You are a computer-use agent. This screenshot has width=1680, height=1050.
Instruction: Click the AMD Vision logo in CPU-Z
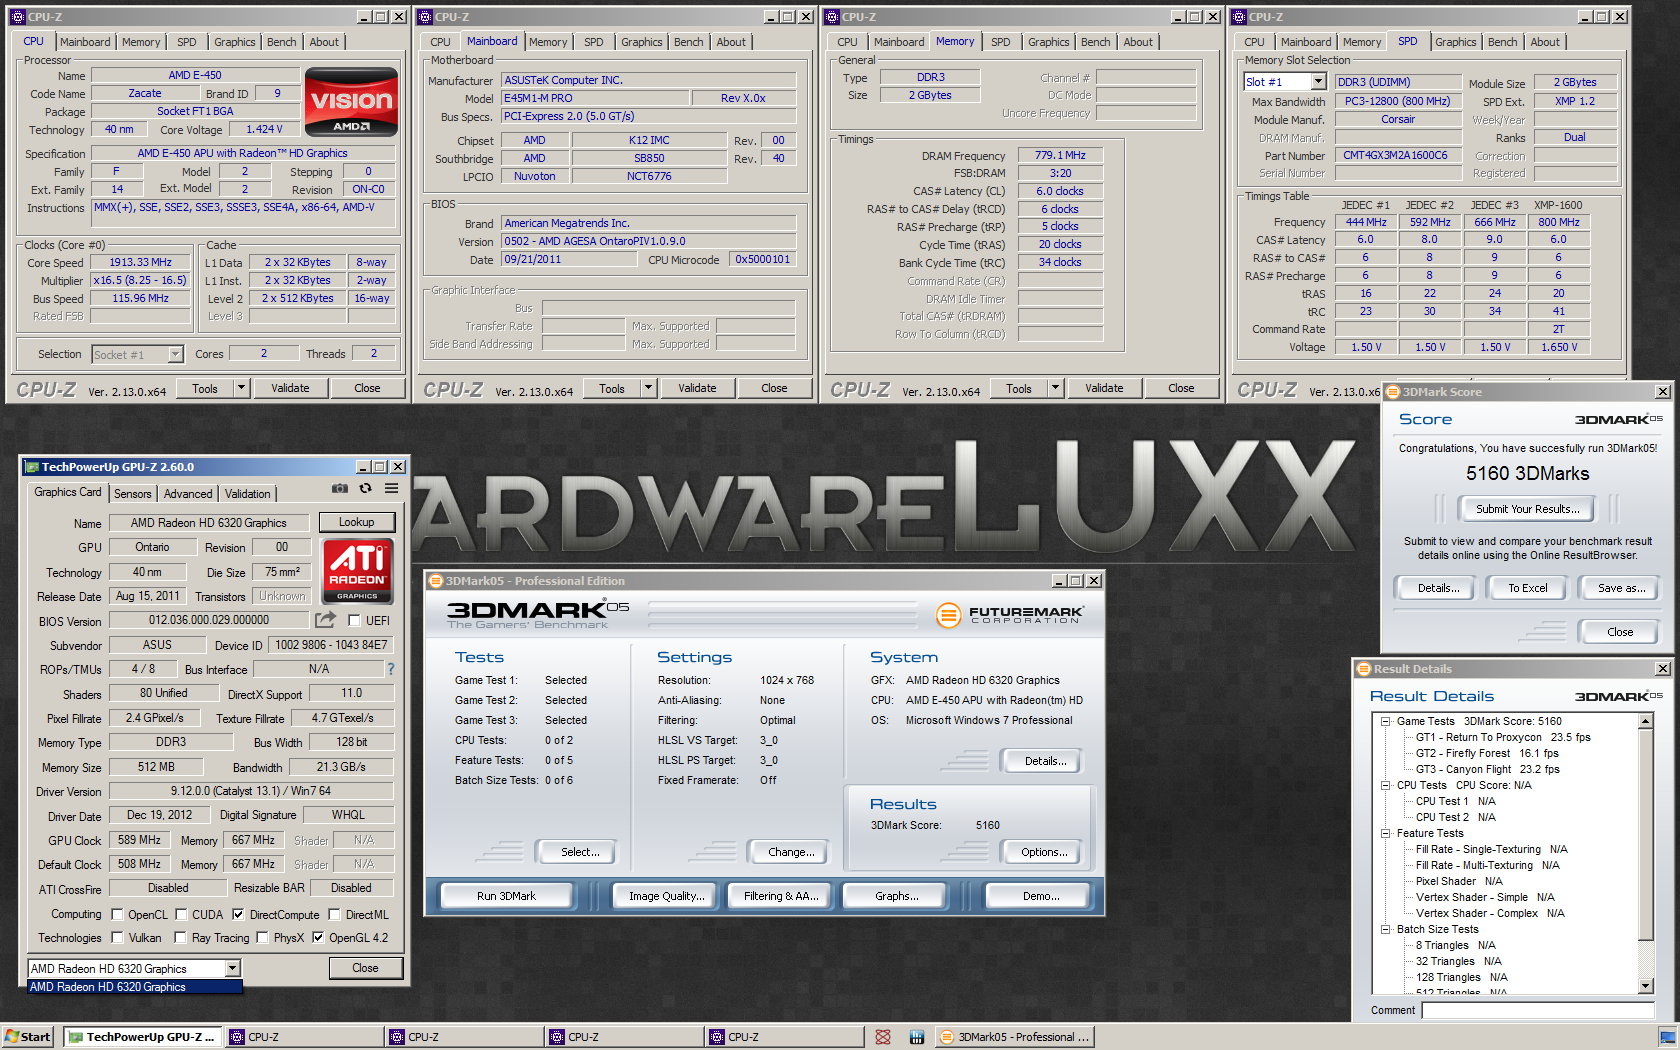point(351,102)
